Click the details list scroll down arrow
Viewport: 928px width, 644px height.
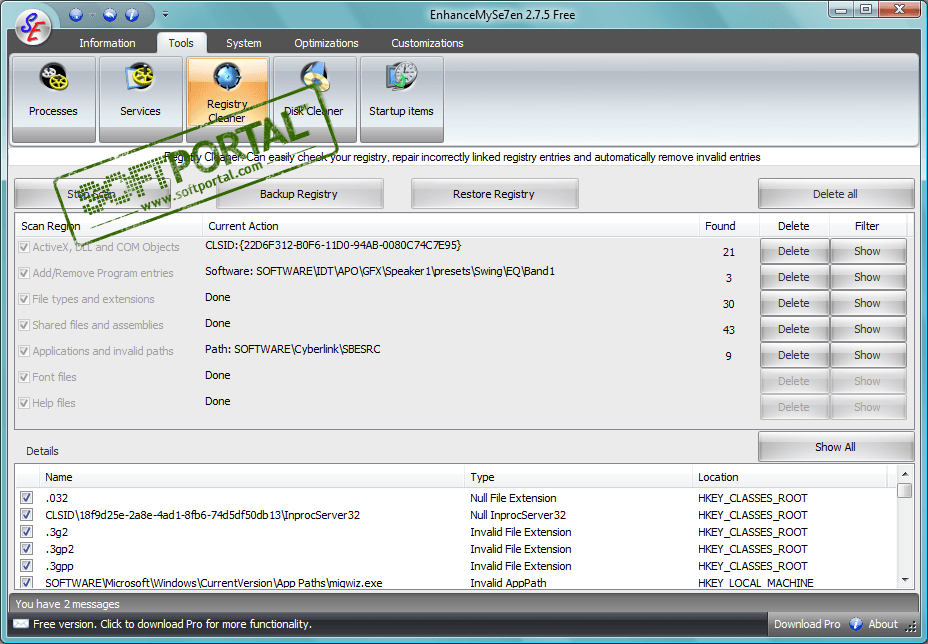(904, 580)
